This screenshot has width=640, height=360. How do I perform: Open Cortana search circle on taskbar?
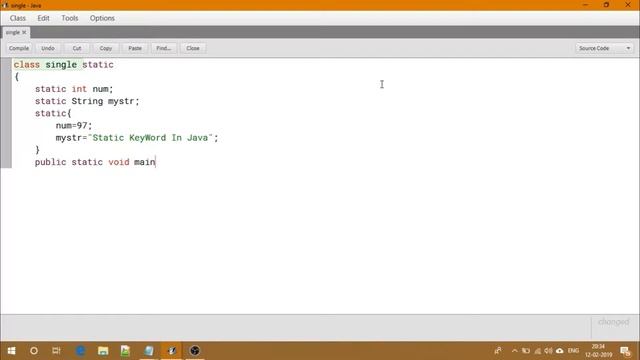(x=34, y=351)
